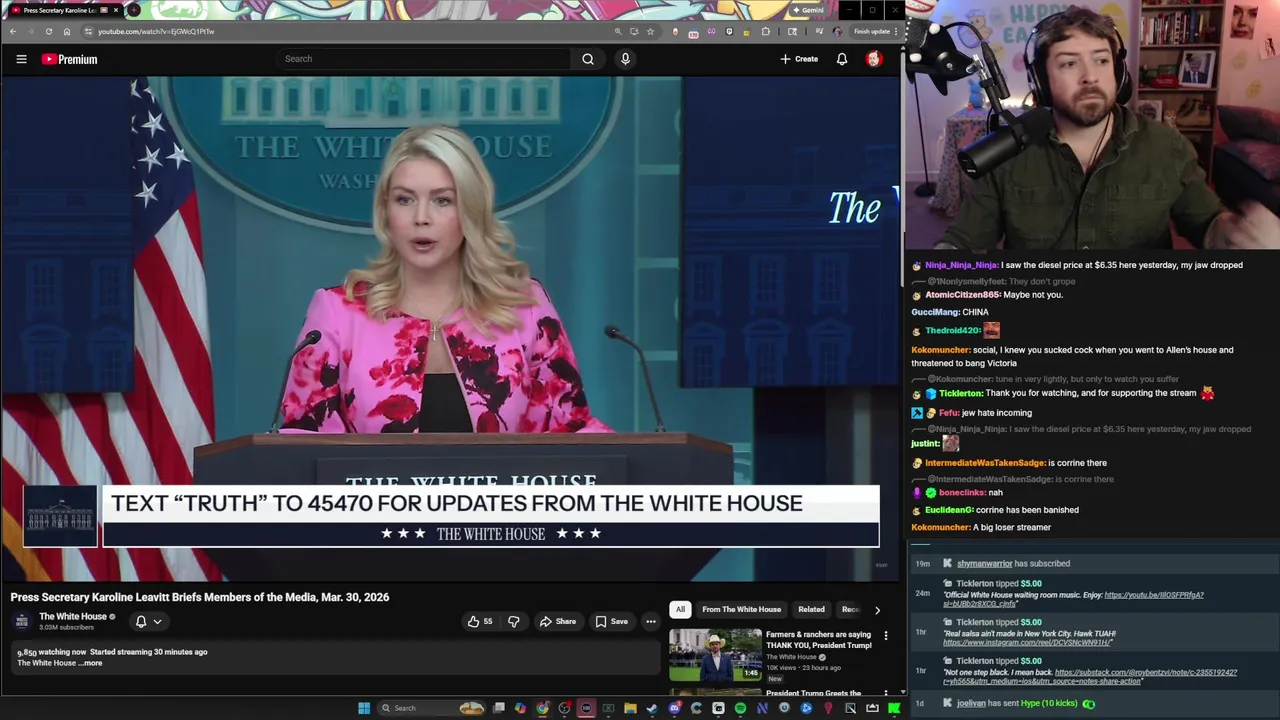
Task: Open the Chrome extensions puzzle icon
Action: [766, 31]
